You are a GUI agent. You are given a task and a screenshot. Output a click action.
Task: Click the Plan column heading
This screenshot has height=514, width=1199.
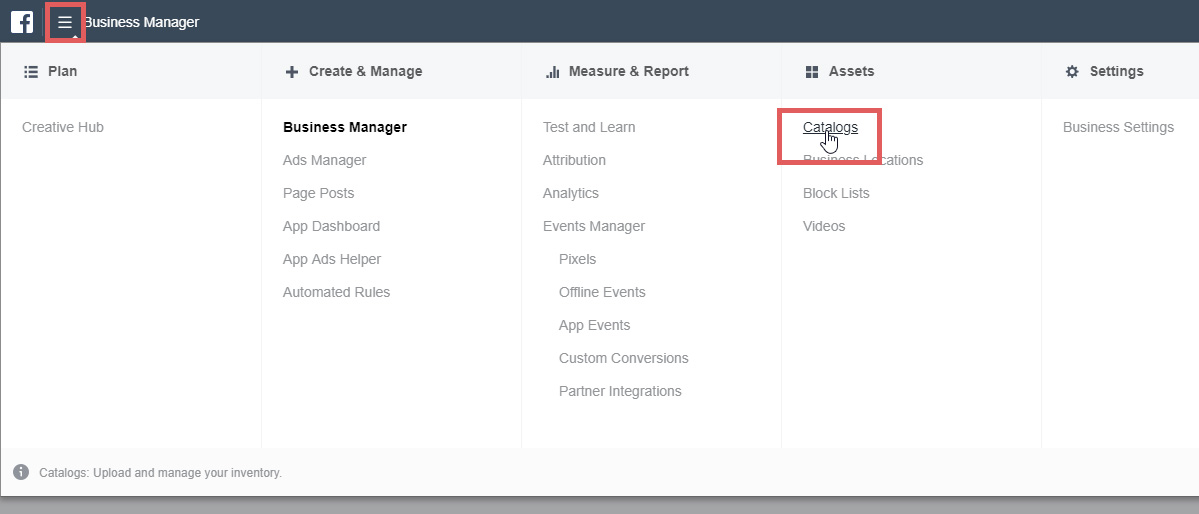pyautogui.click(x=63, y=71)
